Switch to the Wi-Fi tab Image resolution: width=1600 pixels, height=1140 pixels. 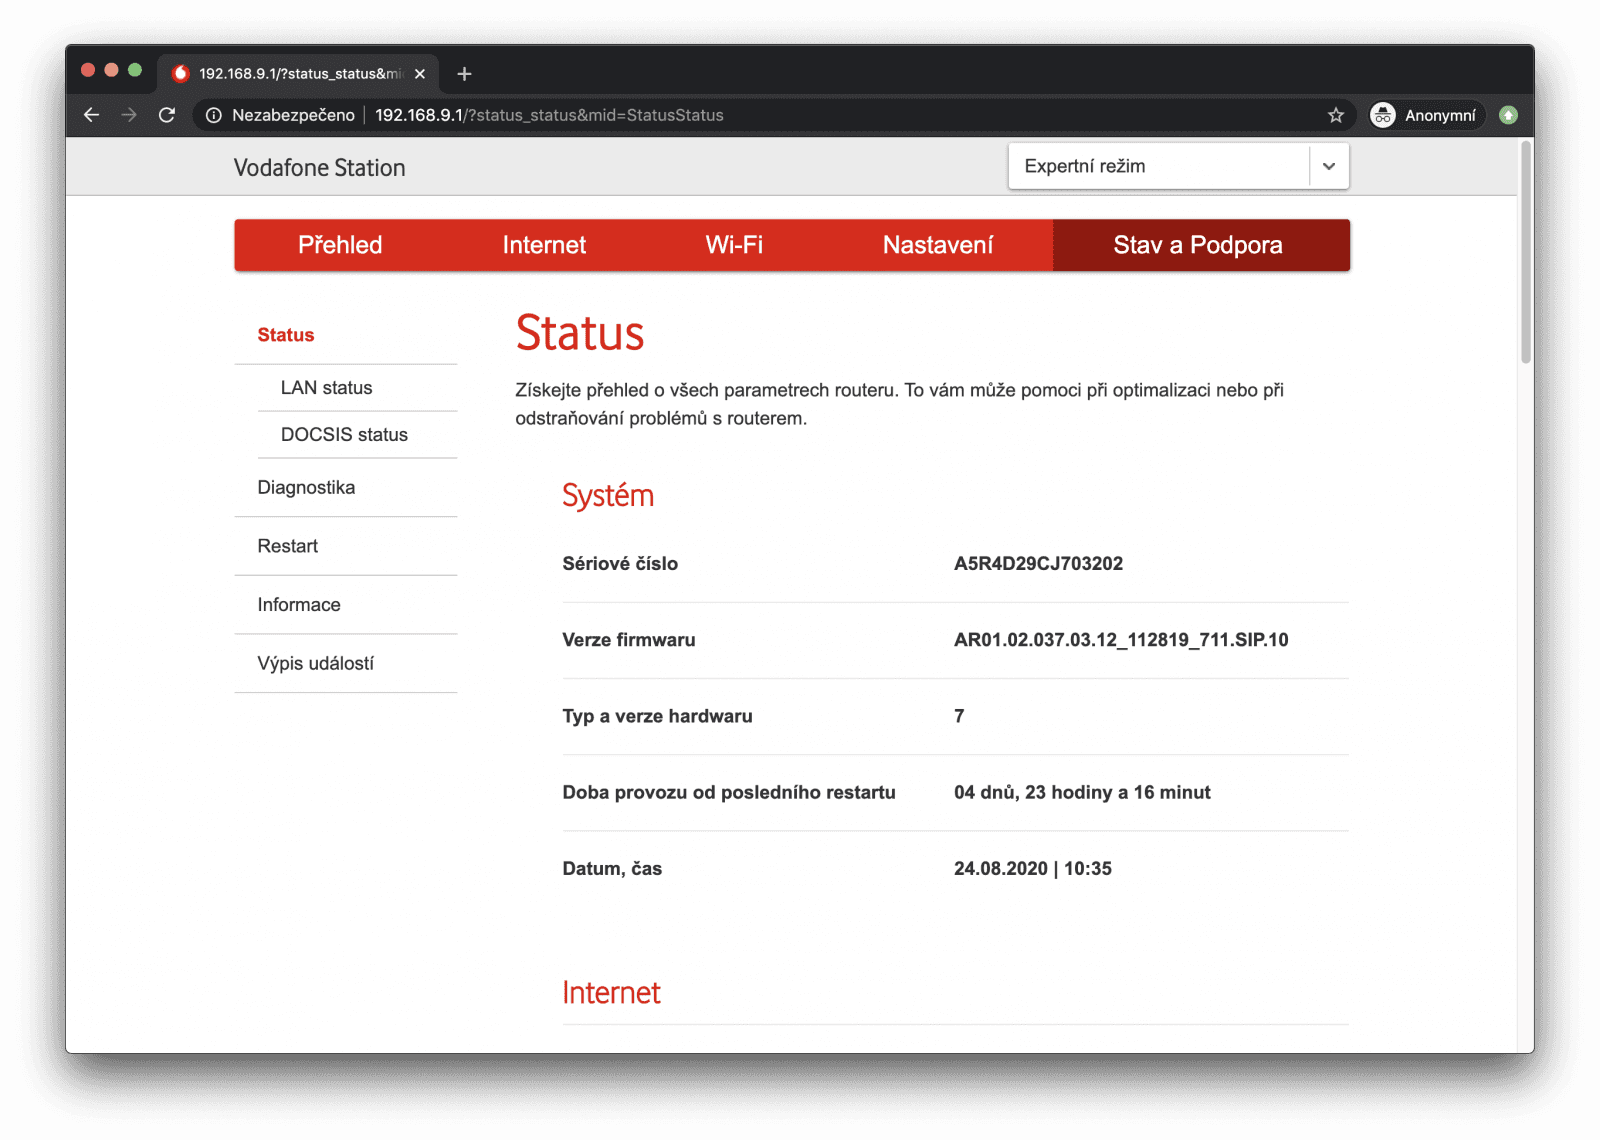[734, 245]
